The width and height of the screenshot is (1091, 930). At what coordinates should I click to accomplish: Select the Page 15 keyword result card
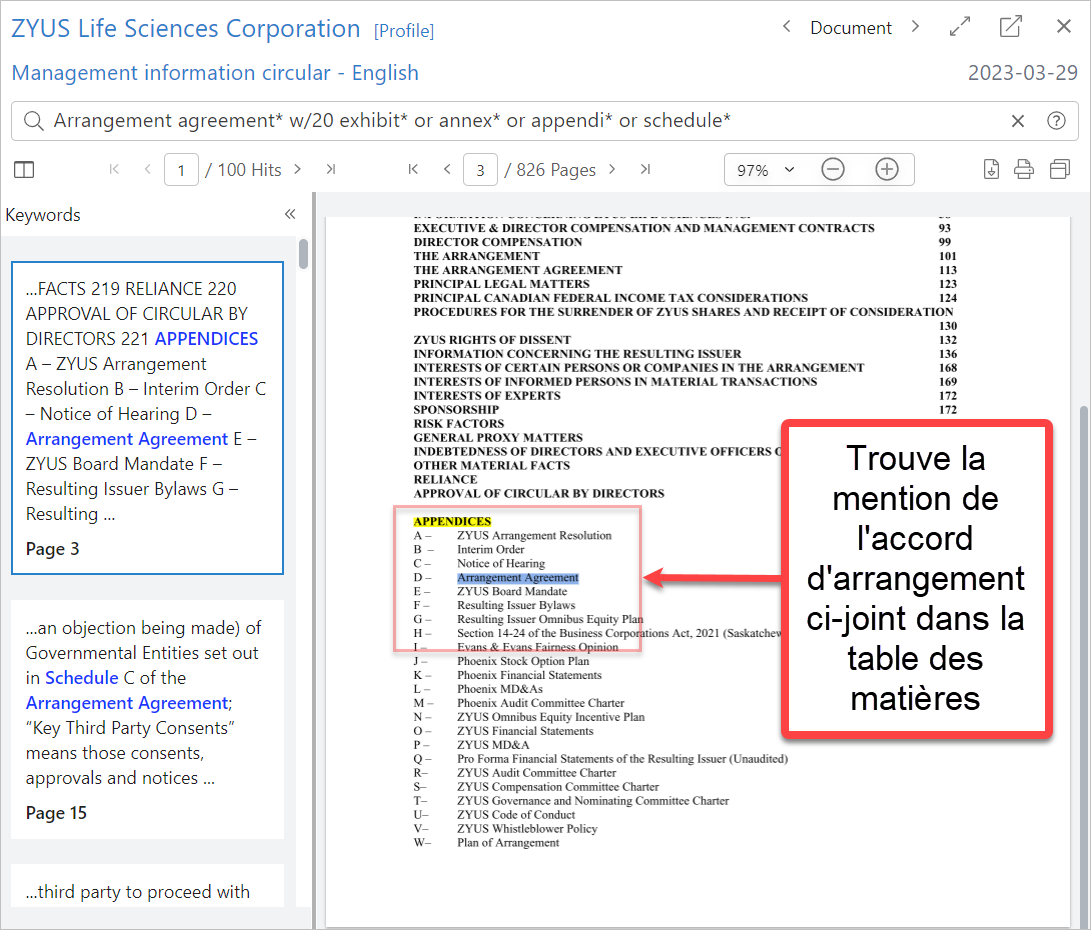pyautogui.click(x=148, y=720)
